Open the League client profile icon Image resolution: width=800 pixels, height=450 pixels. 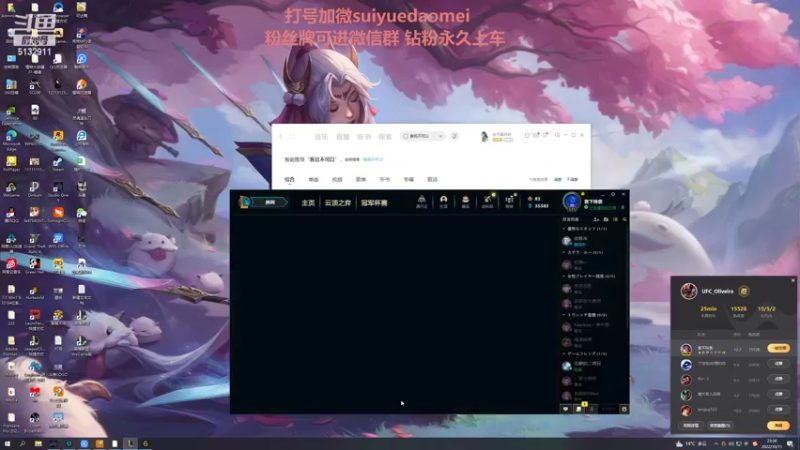click(x=443, y=201)
